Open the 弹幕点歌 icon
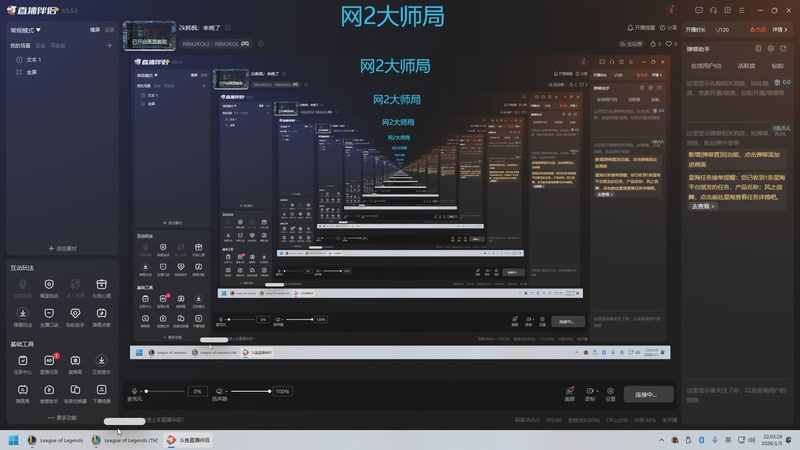Viewport: 800px width, 450px height. pyautogui.click(x=102, y=313)
